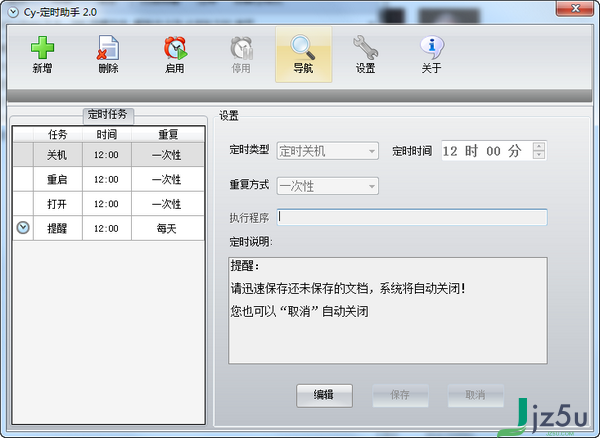600x438 pixels.
Task: Select the 重启 task row
Action: click(109, 179)
